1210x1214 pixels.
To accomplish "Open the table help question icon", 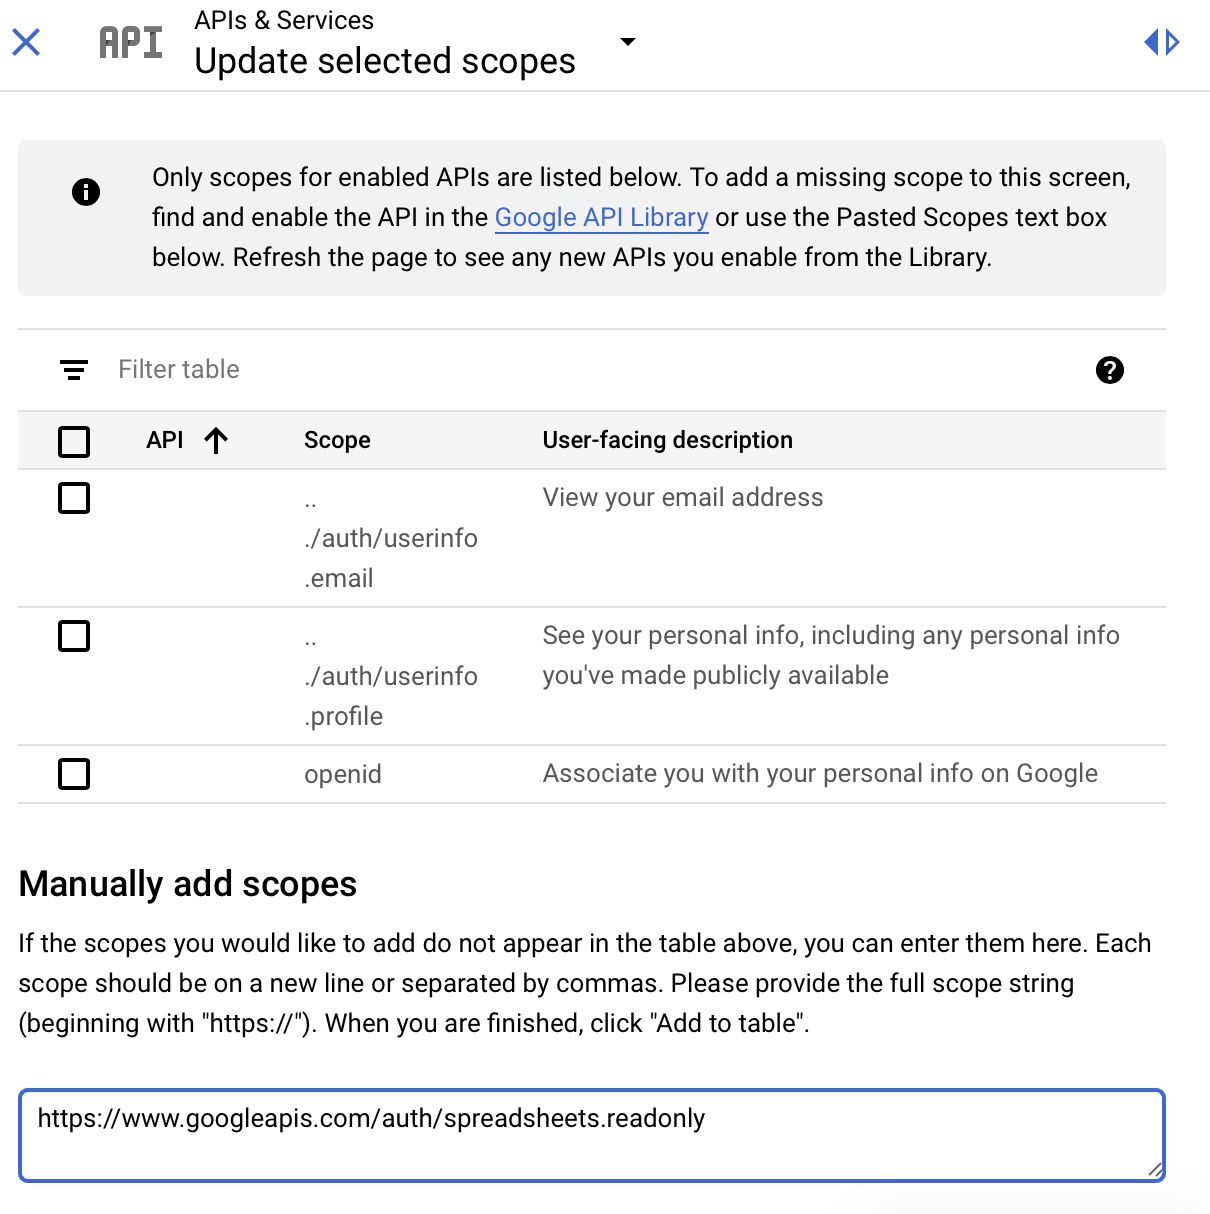I will click(x=1109, y=370).
